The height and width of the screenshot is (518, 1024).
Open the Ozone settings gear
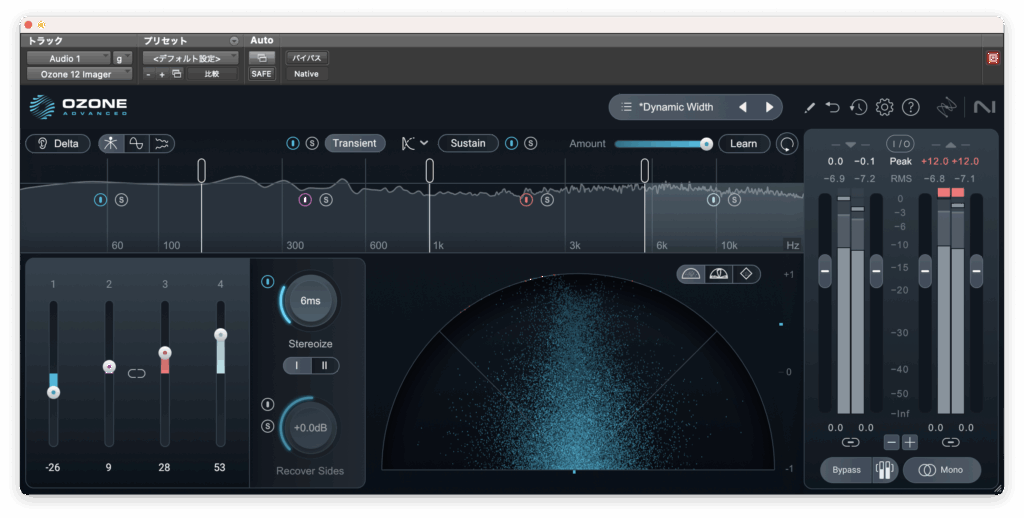coord(884,107)
